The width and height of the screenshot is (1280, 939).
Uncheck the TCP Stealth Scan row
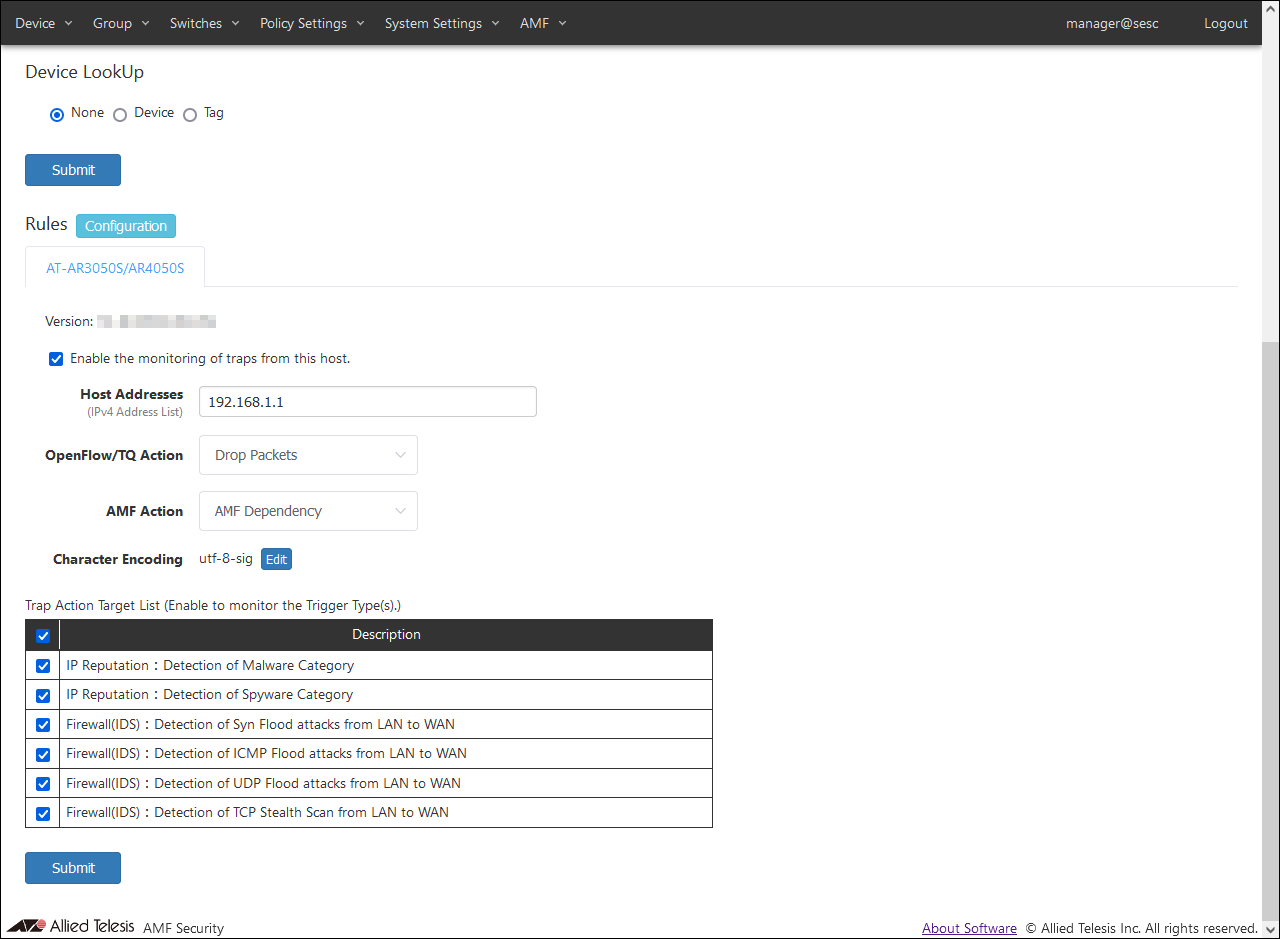43,813
